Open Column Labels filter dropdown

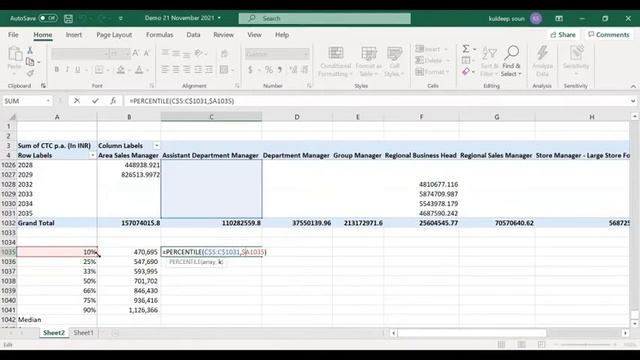(156, 146)
